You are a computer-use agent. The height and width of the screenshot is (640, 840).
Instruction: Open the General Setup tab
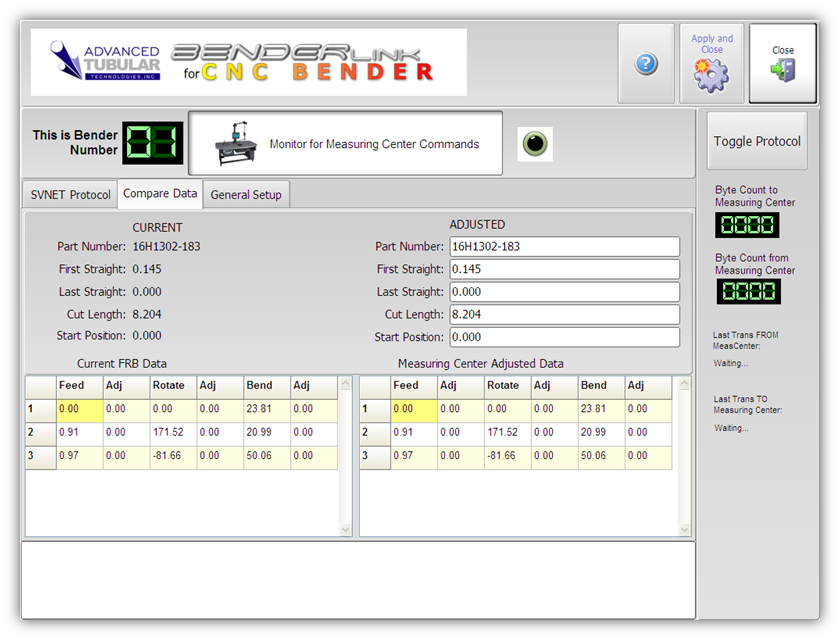pyautogui.click(x=246, y=195)
